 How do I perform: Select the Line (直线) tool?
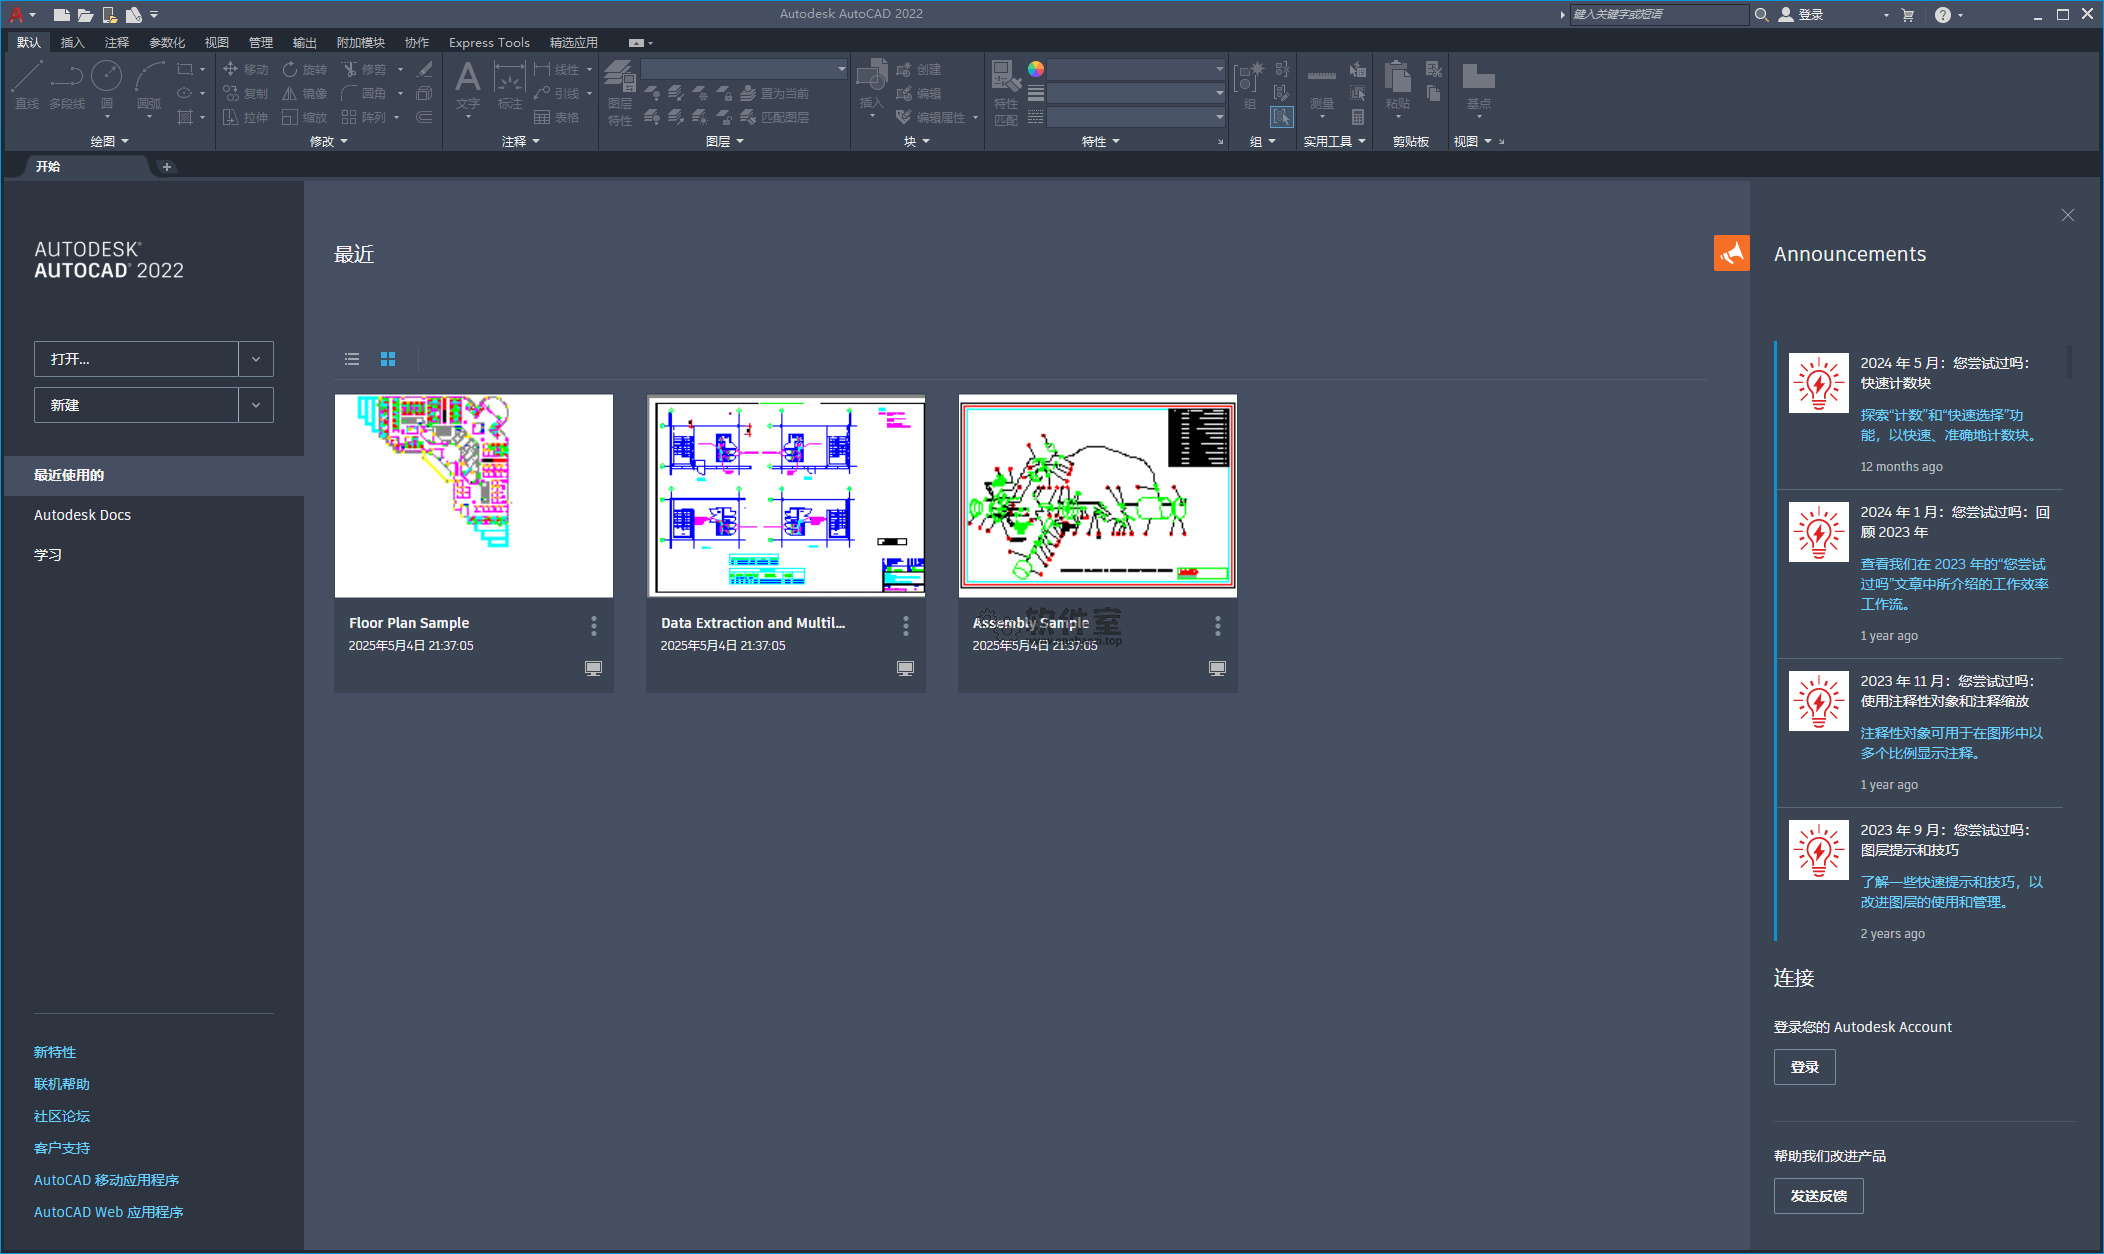(x=27, y=85)
